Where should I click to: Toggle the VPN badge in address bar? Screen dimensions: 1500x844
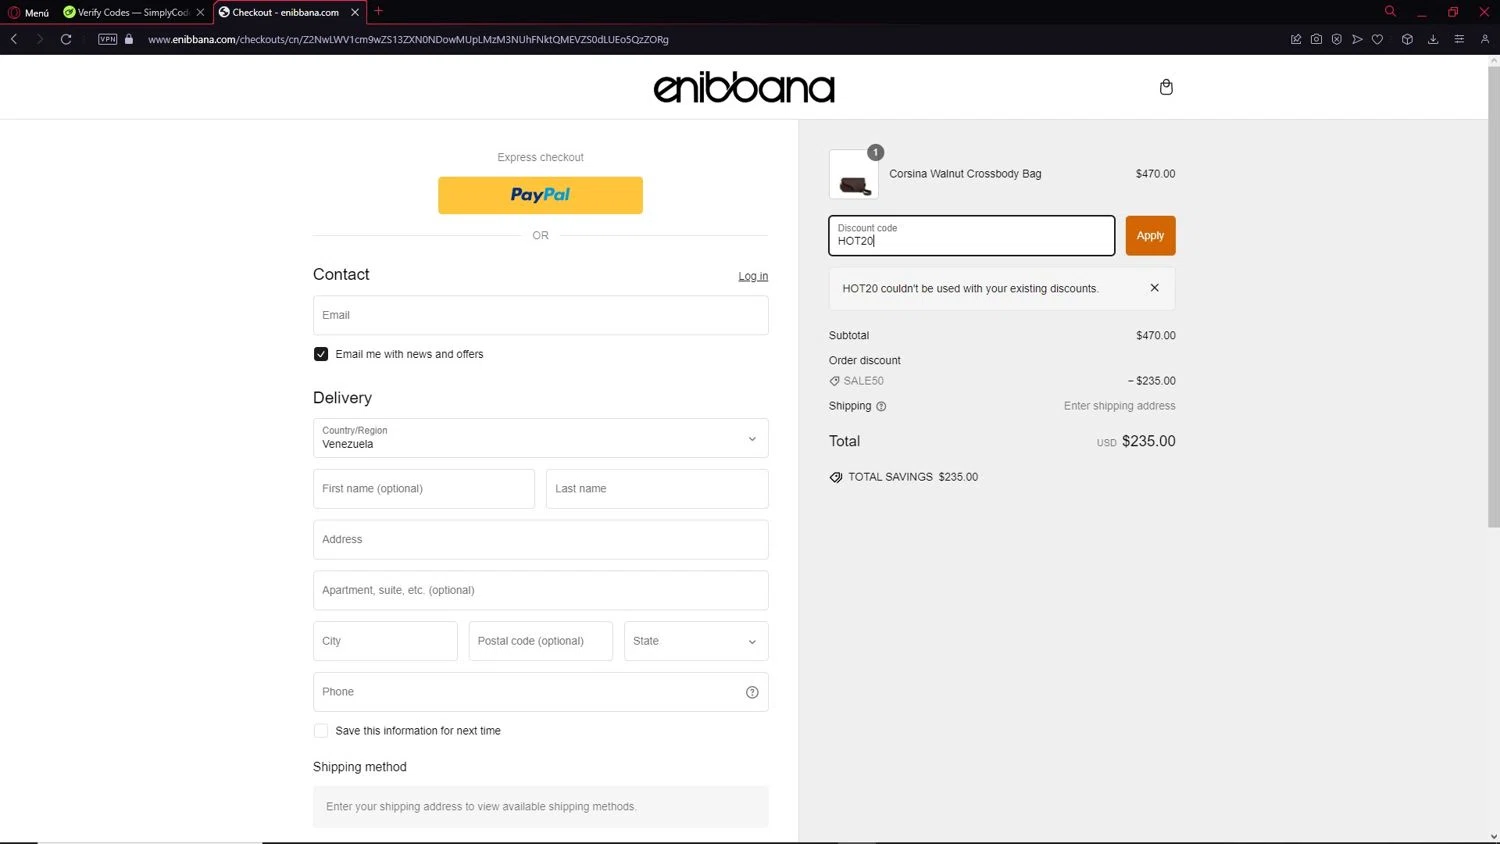tap(108, 39)
